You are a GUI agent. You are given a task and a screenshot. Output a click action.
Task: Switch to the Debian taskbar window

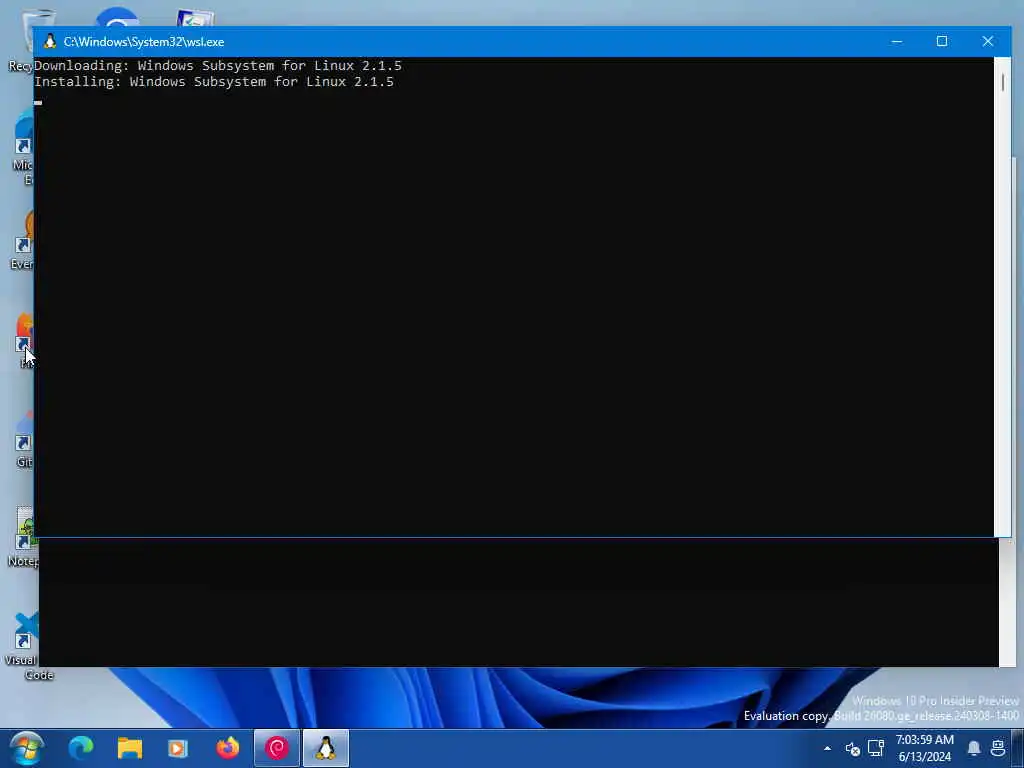[x=277, y=748]
